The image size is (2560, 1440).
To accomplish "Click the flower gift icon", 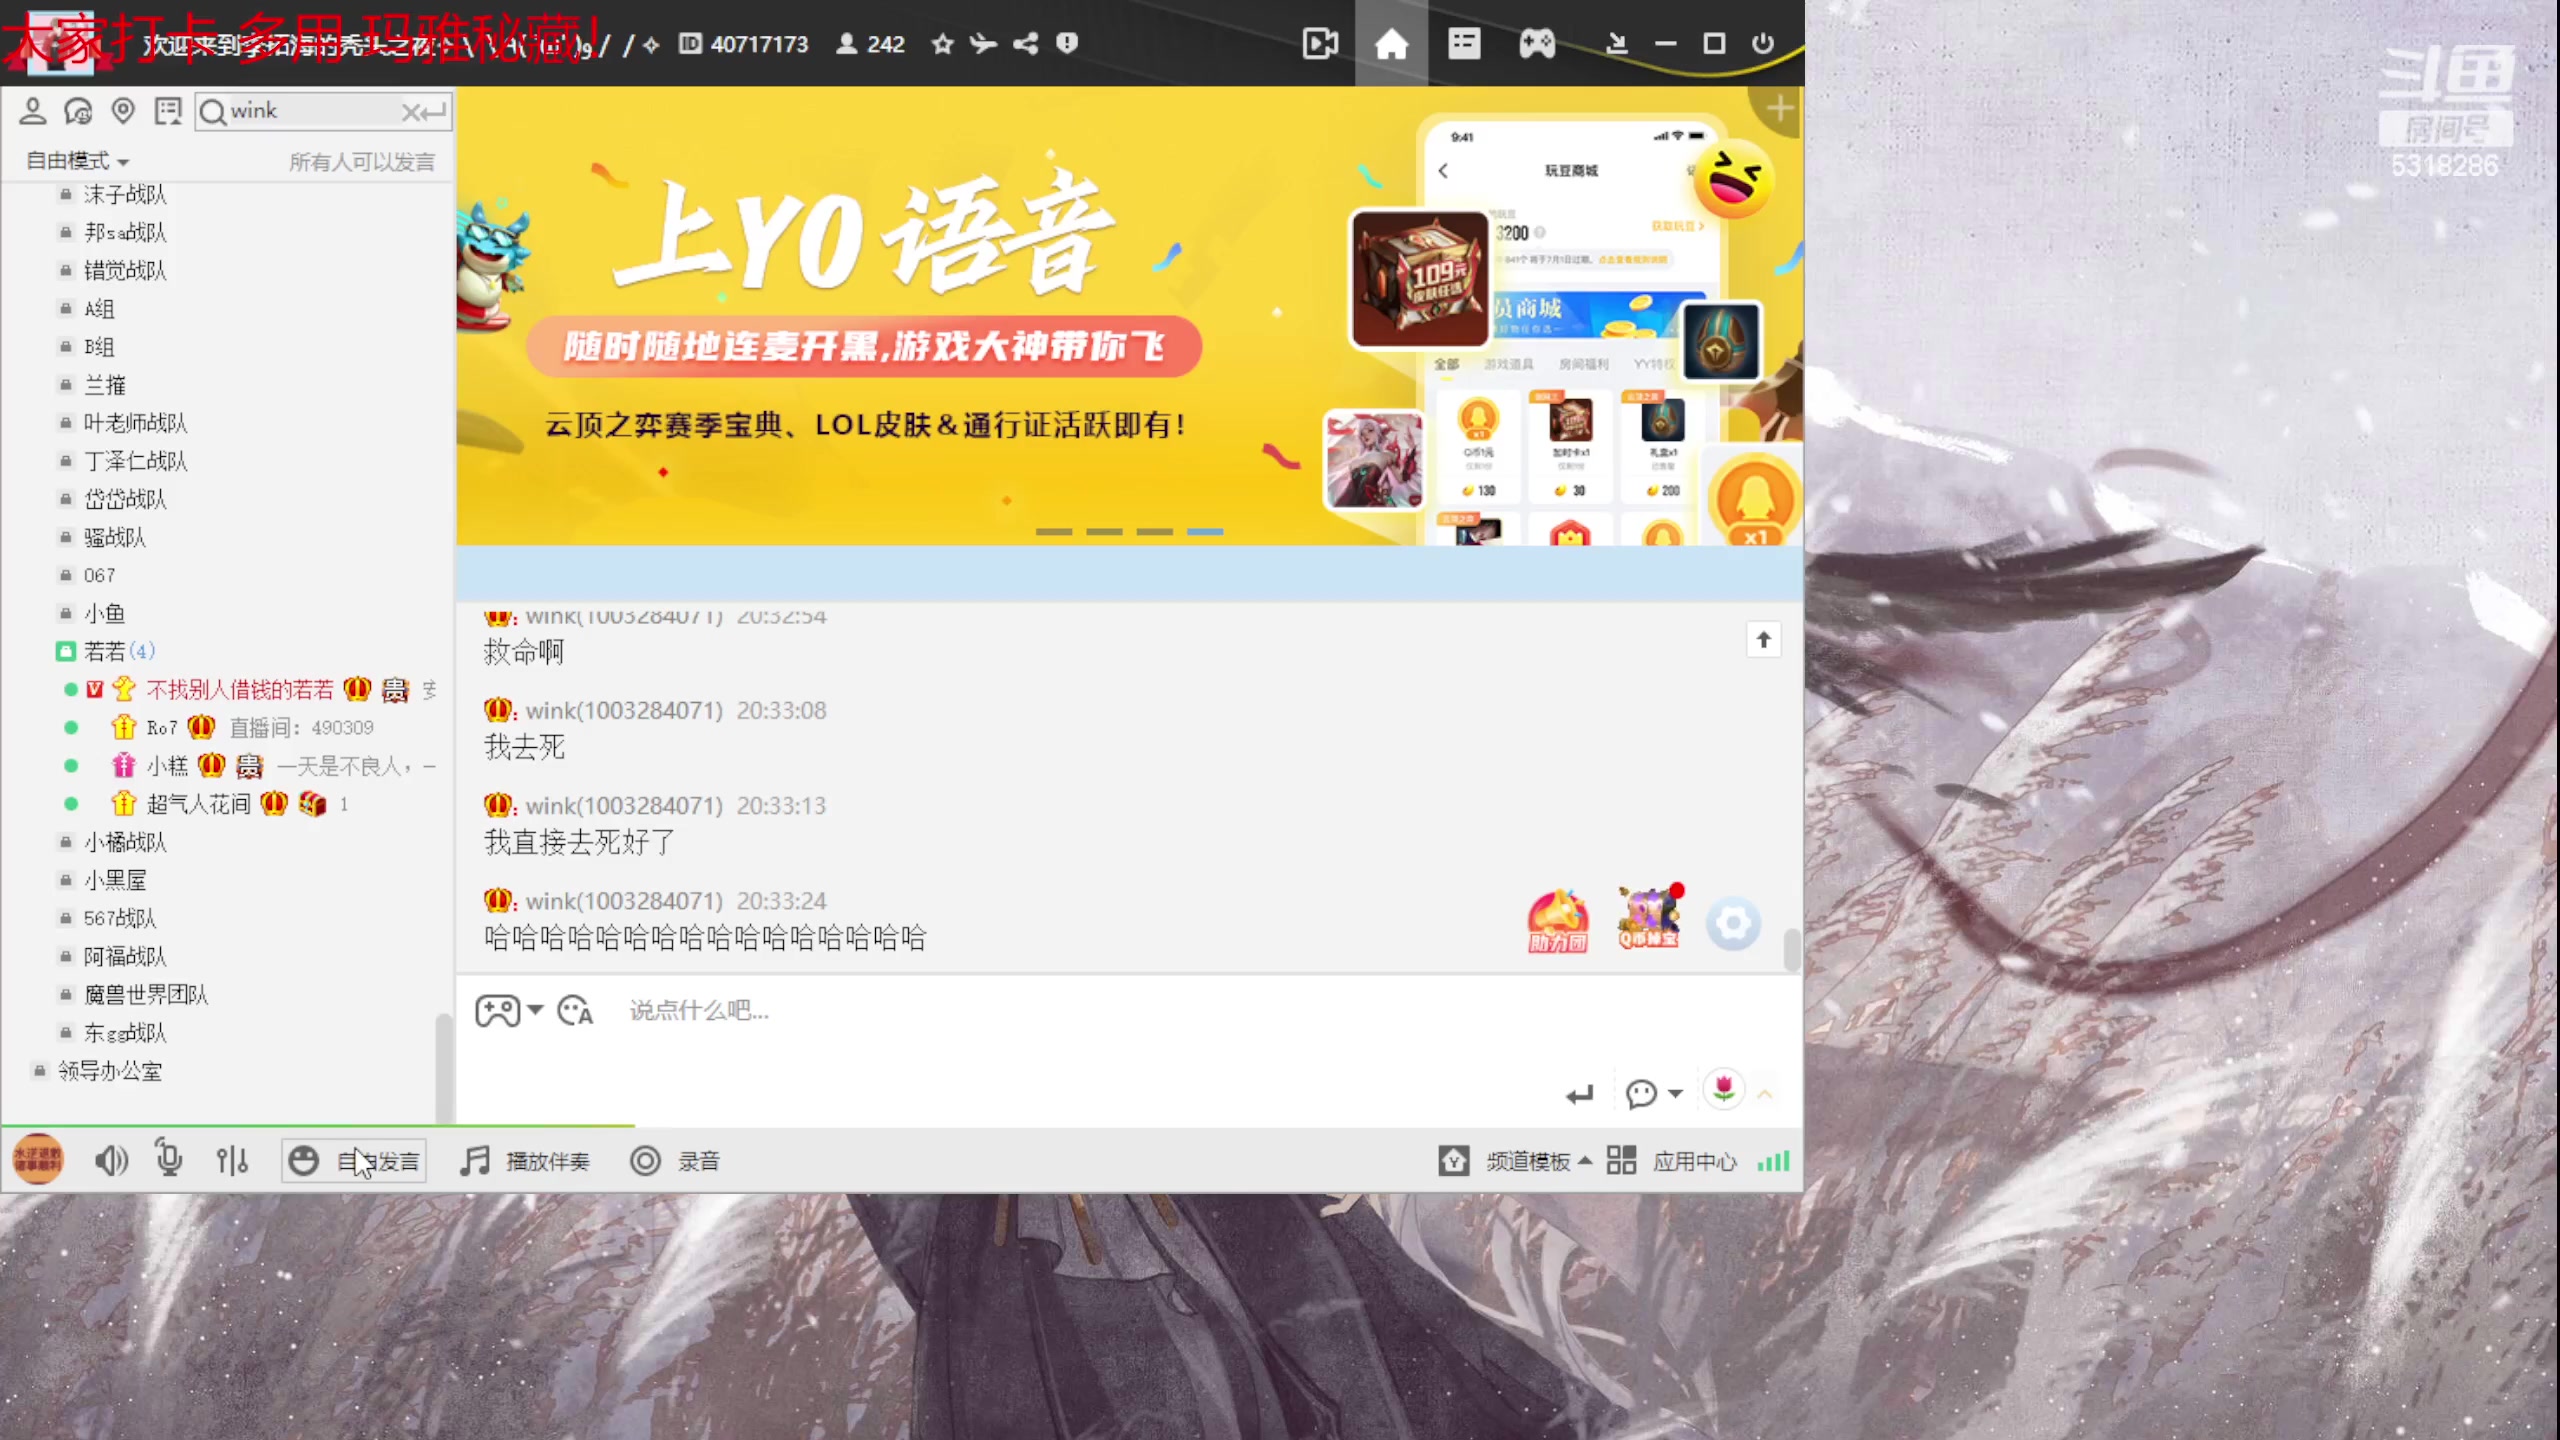I will (x=1724, y=1090).
